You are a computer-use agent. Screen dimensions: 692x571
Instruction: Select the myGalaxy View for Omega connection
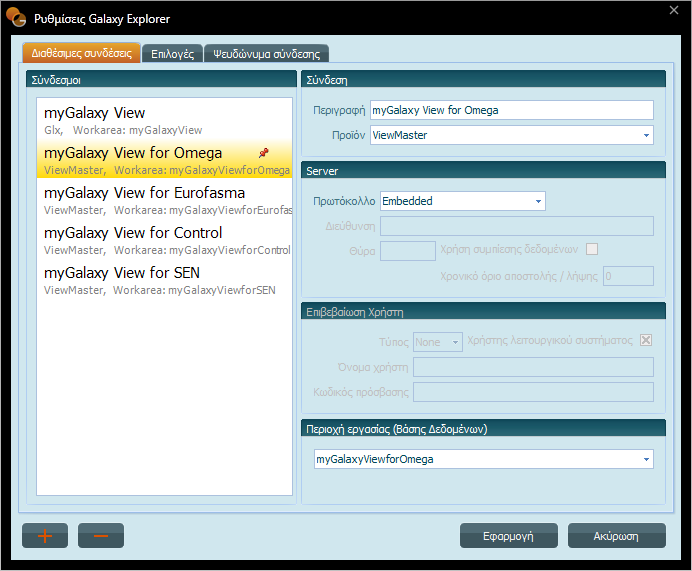pos(164,160)
